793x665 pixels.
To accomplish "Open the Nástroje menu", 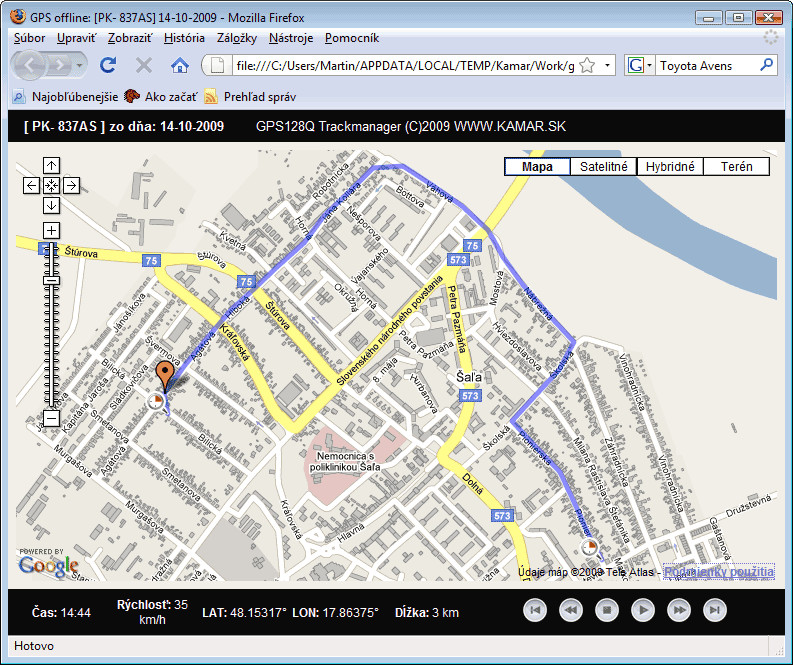I will [x=291, y=38].
